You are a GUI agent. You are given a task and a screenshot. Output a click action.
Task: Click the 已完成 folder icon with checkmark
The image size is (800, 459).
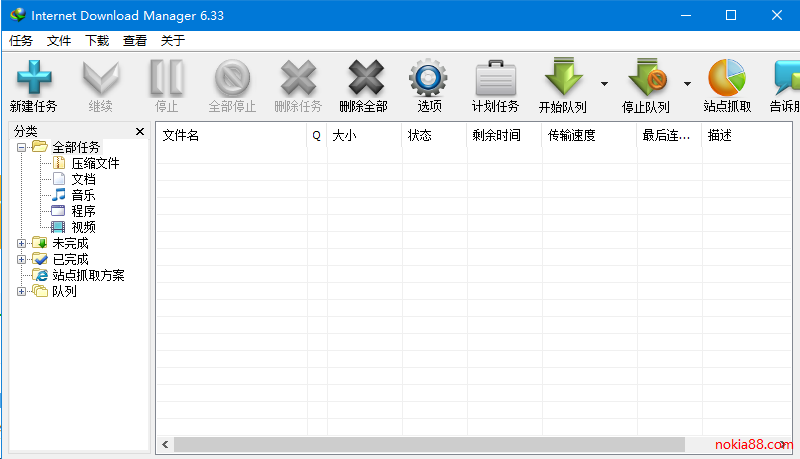pos(40,259)
